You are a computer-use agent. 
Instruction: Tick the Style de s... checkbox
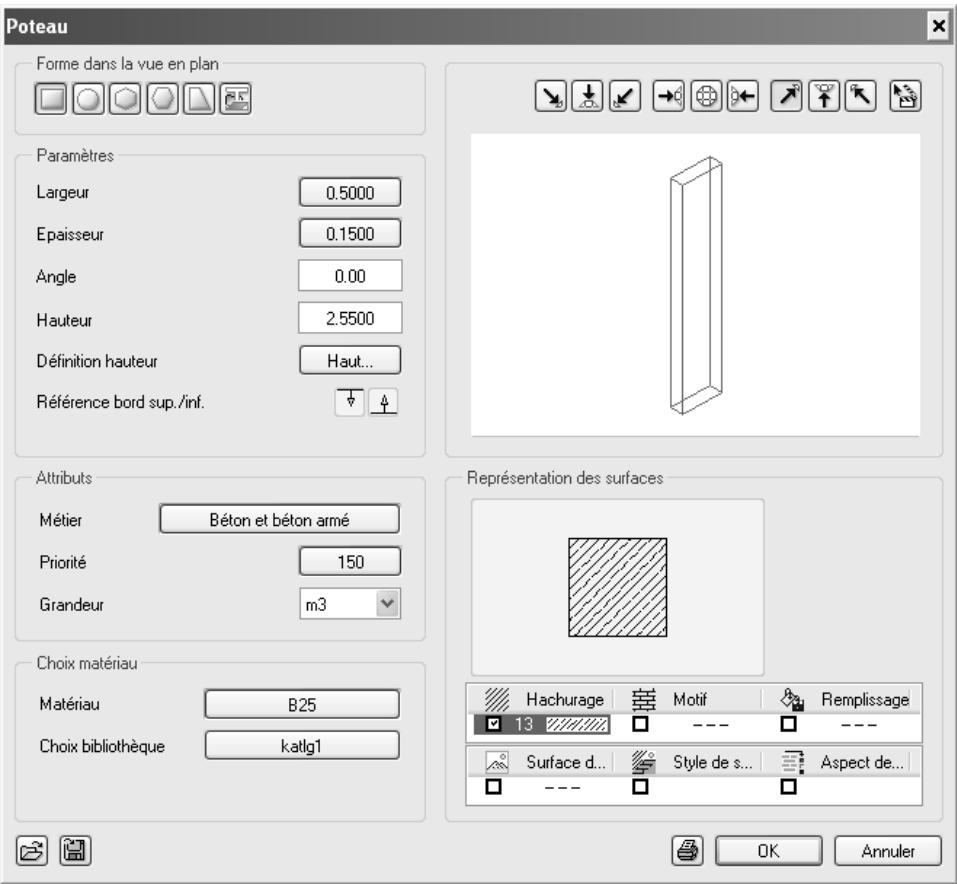pyautogui.click(x=640, y=786)
